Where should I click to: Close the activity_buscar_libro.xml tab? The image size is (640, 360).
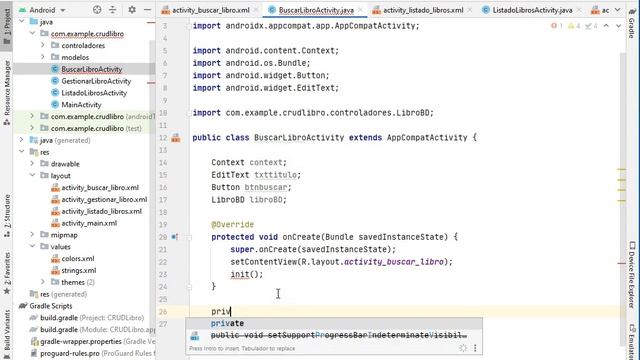pyautogui.click(x=256, y=10)
